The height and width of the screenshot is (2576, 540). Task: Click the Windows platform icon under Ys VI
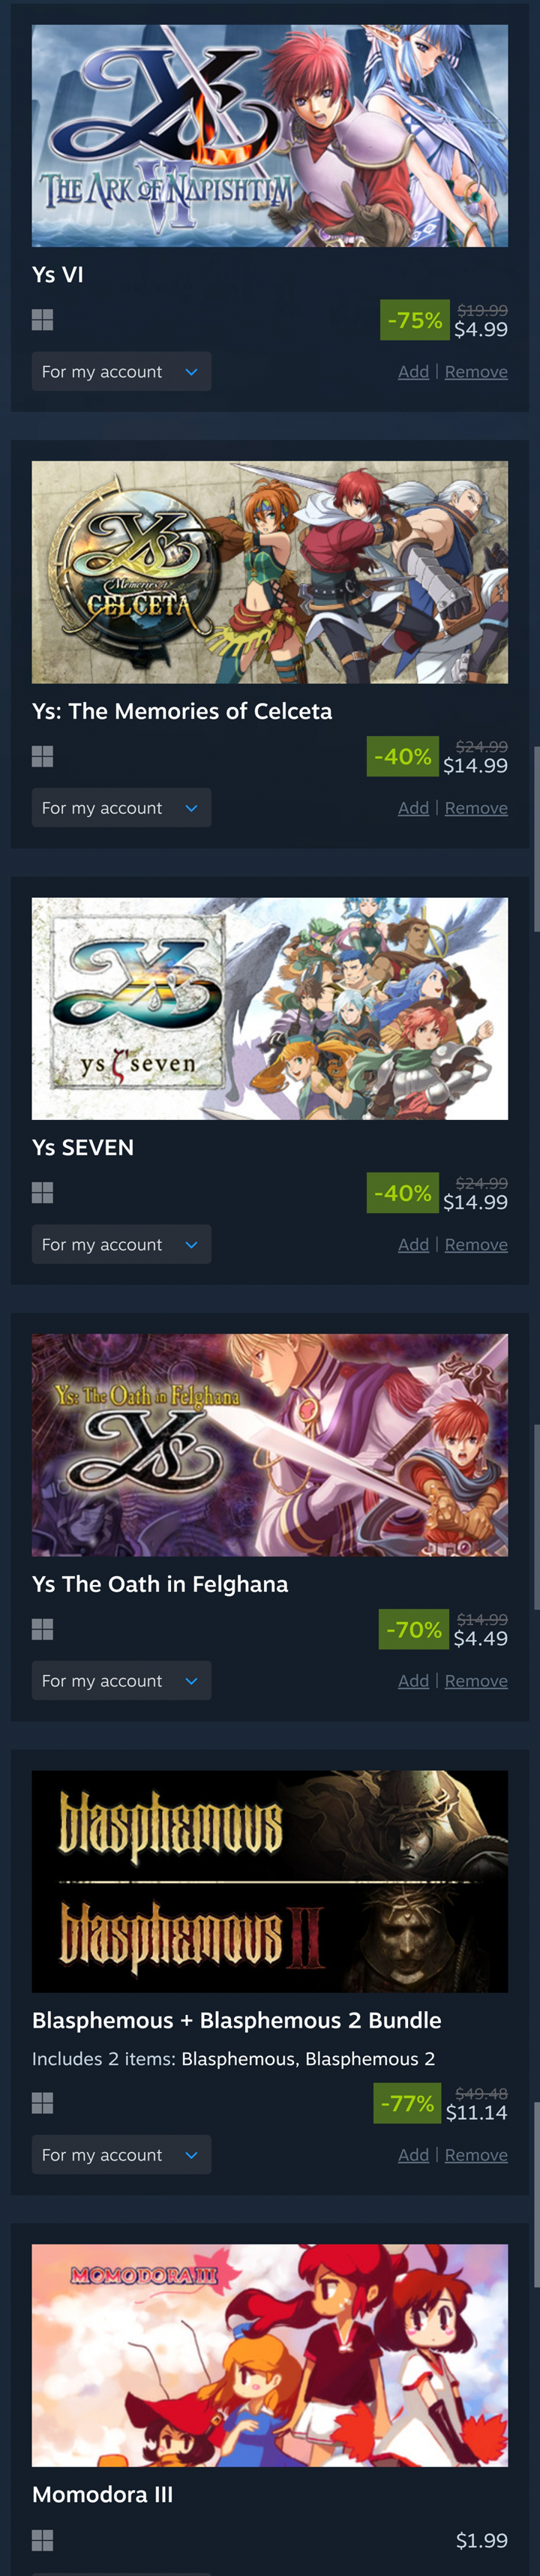[x=42, y=320]
